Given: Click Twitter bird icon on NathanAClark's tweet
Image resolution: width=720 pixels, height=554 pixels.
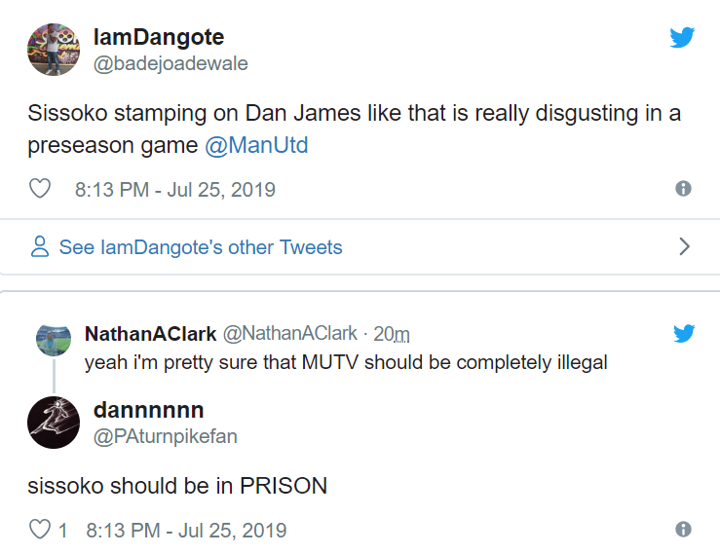Looking at the screenshot, I should coord(683,333).
